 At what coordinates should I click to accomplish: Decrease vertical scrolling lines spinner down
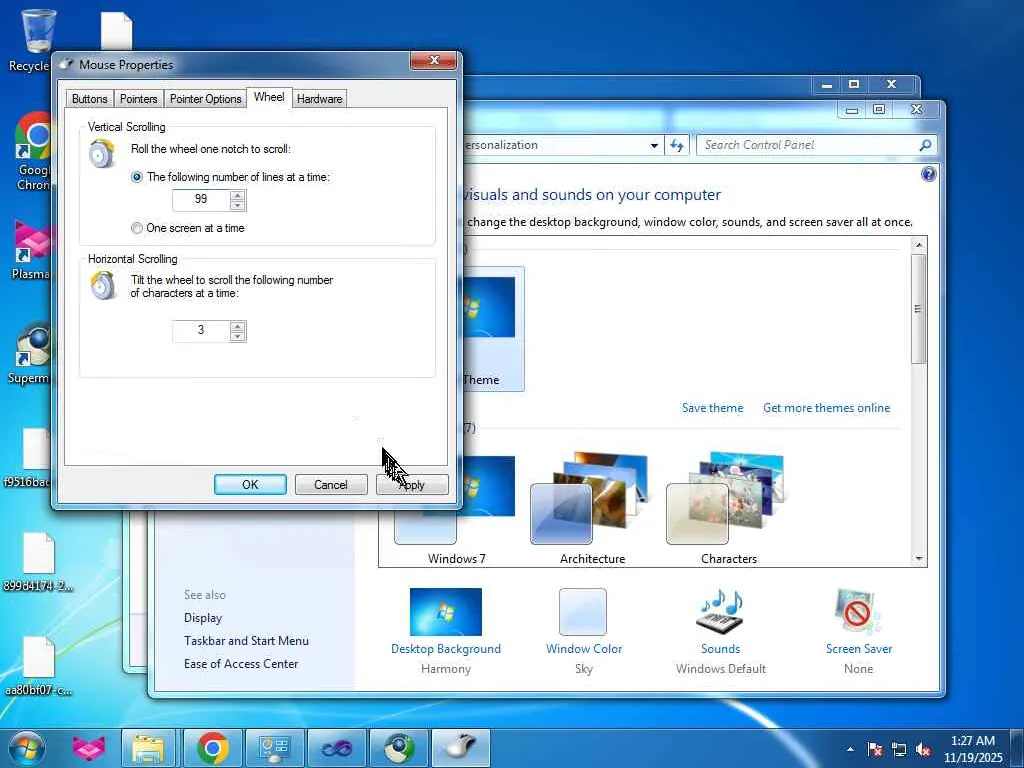pyautogui.click(x=238, y=206)
